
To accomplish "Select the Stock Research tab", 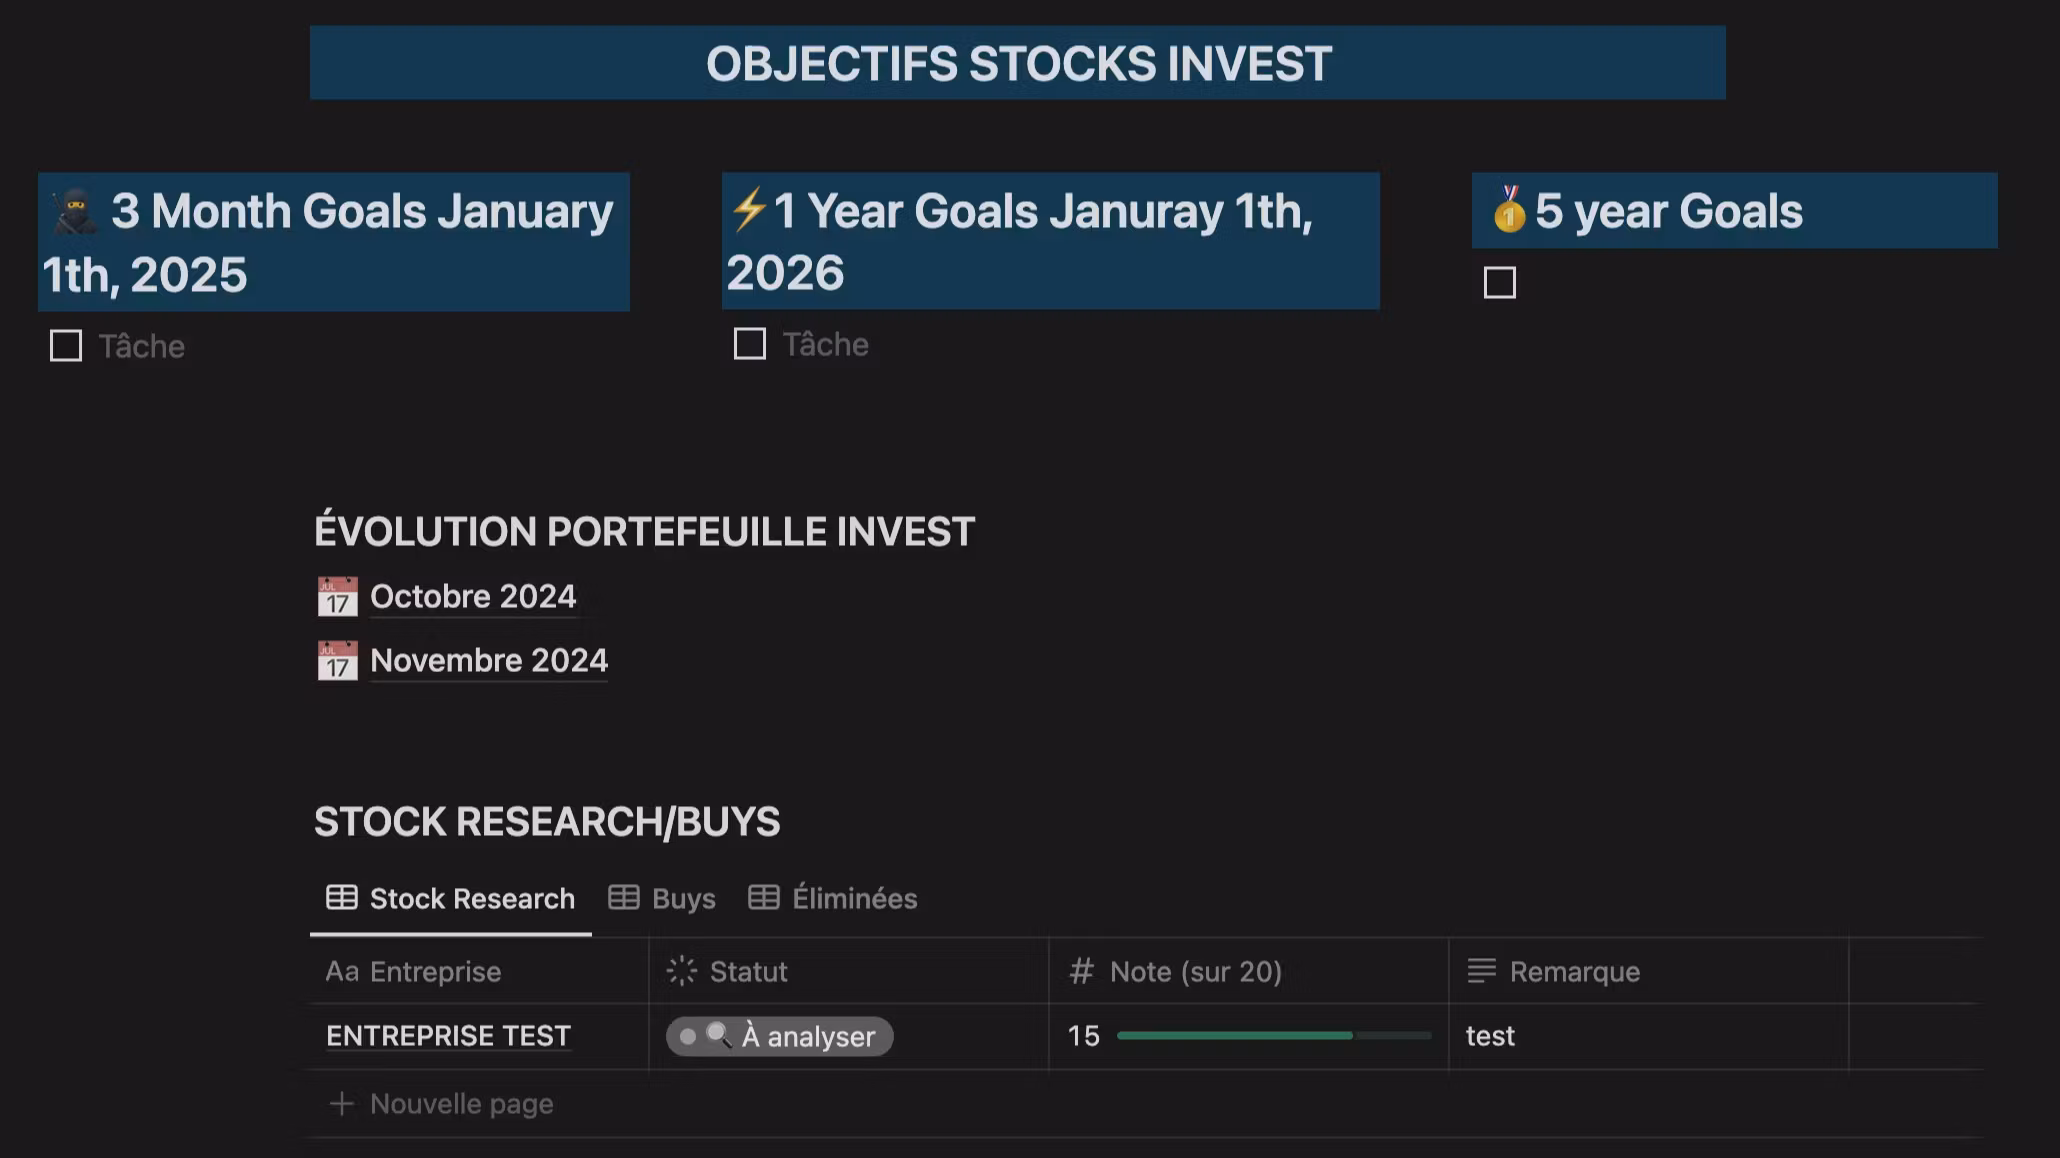I will click(451, 898).
